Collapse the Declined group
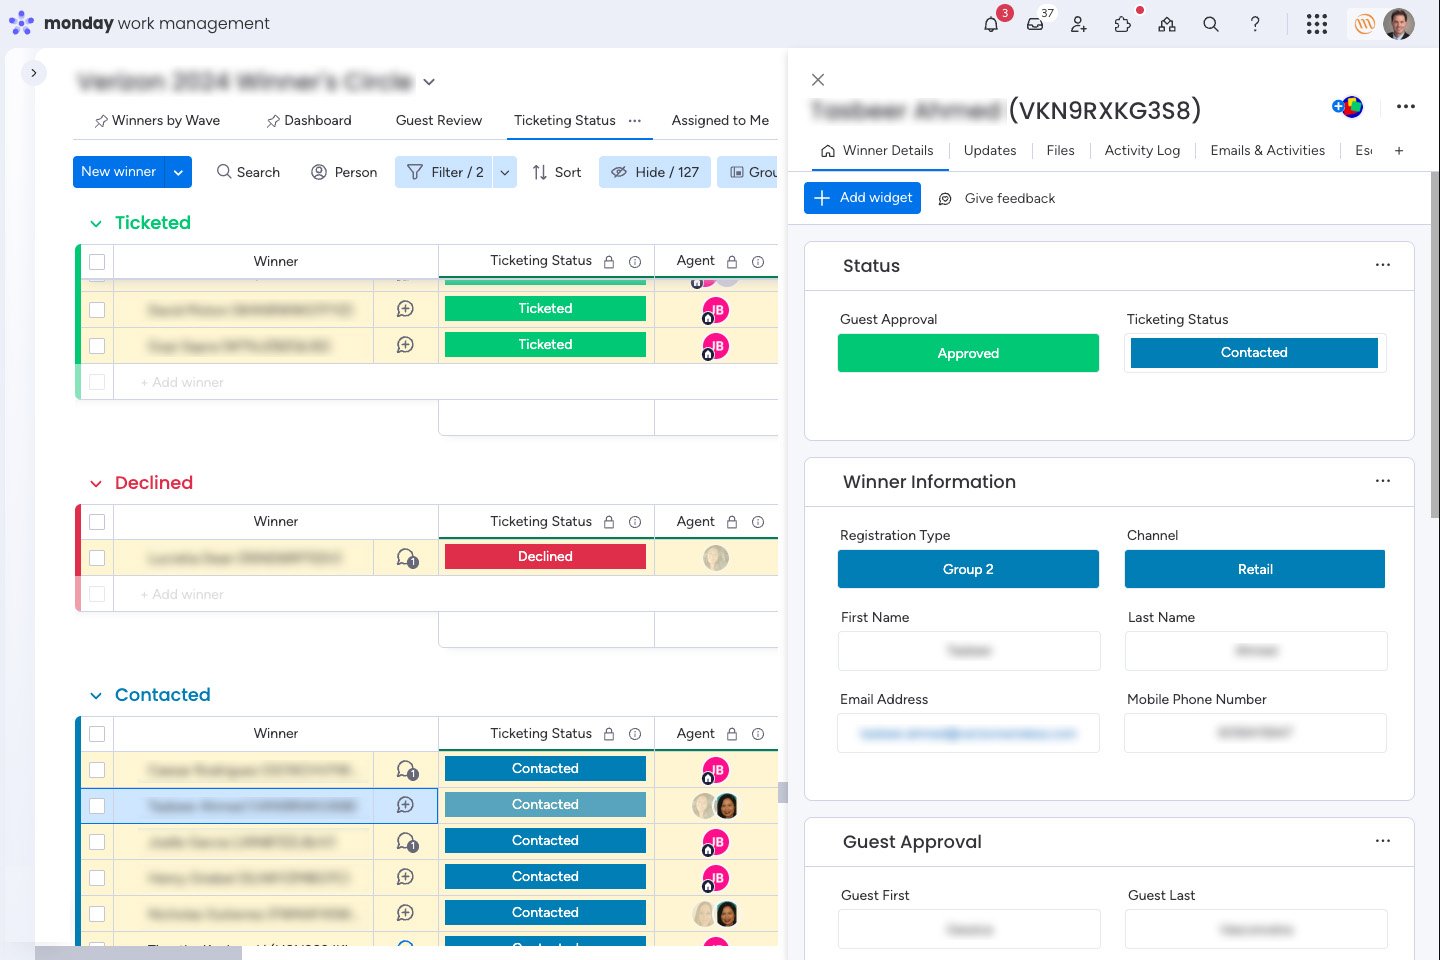This screenshot has width=1440, height=960. (96, 484)
